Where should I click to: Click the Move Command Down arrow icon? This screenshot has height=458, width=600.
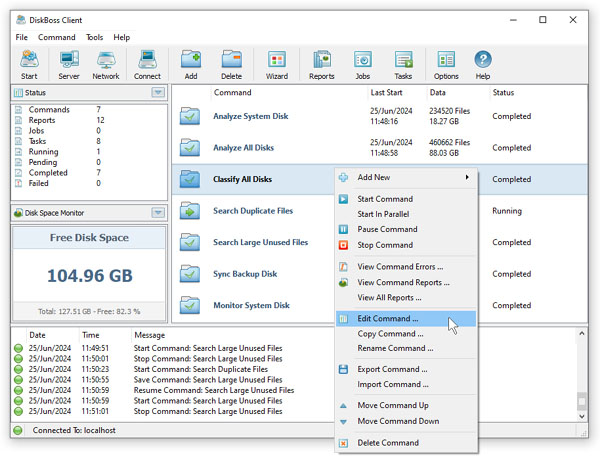pyautogui.click(x=344, y=422)
